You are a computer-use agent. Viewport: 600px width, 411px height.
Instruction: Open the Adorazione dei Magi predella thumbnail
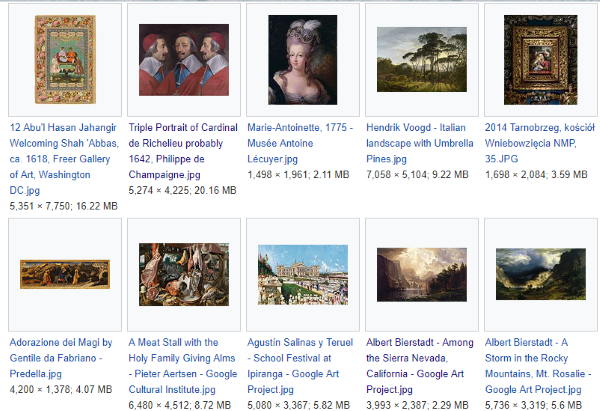click(65, 274)
